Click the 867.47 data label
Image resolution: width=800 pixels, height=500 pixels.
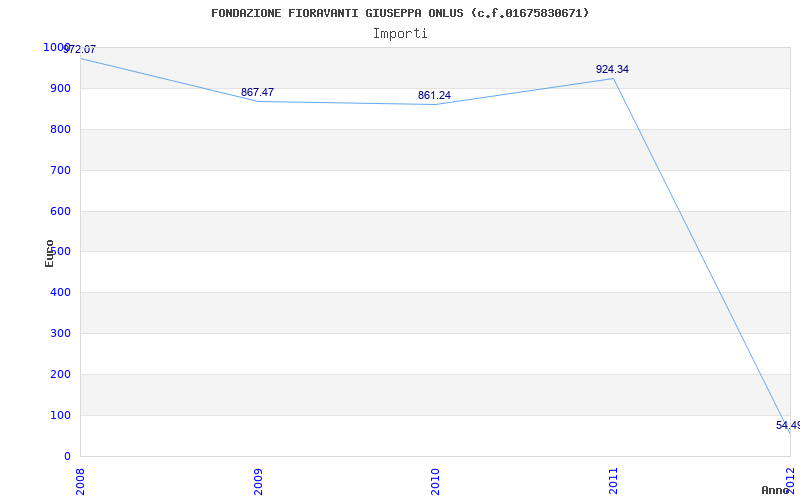coord(257,92)
